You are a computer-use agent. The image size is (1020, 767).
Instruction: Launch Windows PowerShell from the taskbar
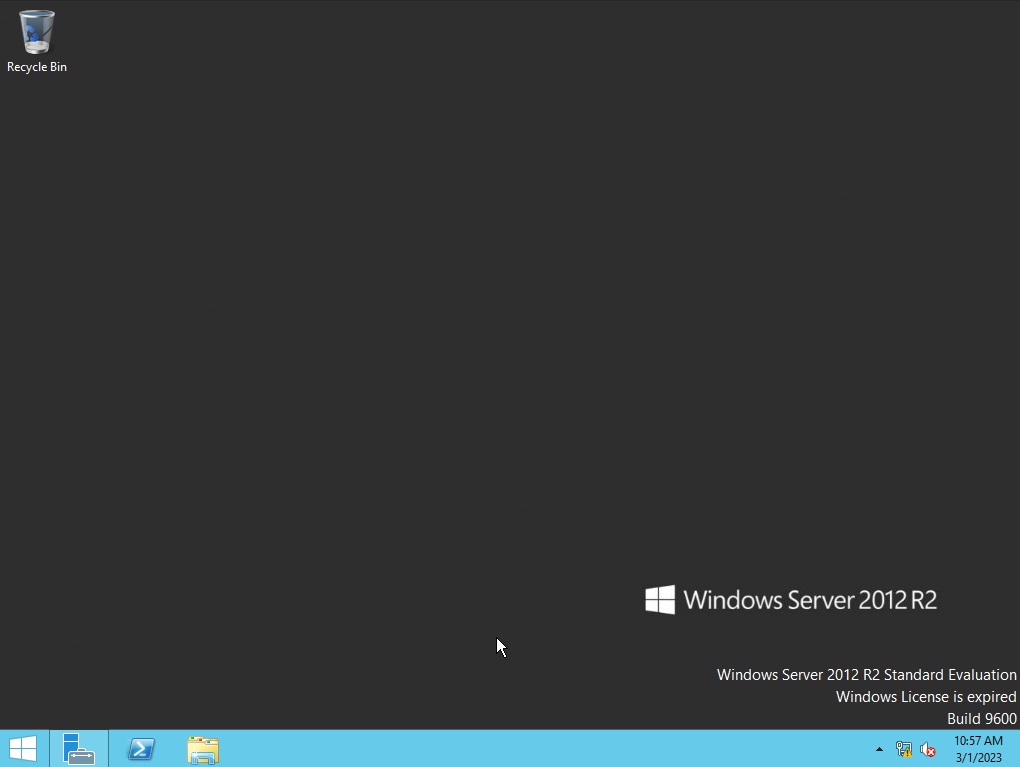coord(141,748)
